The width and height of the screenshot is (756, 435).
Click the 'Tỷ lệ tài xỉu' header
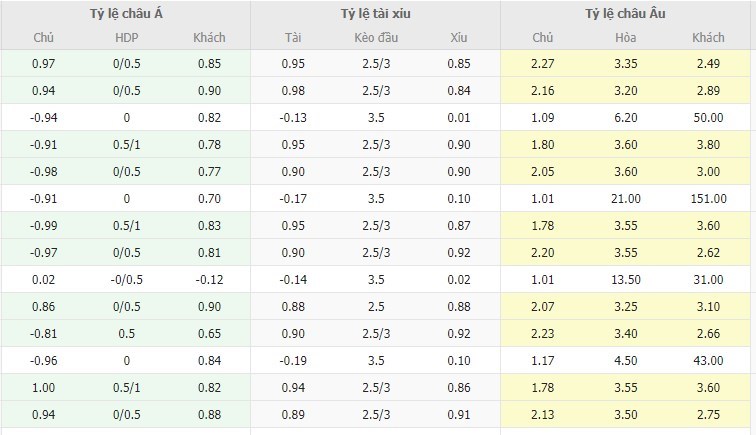tap(376, 14)
